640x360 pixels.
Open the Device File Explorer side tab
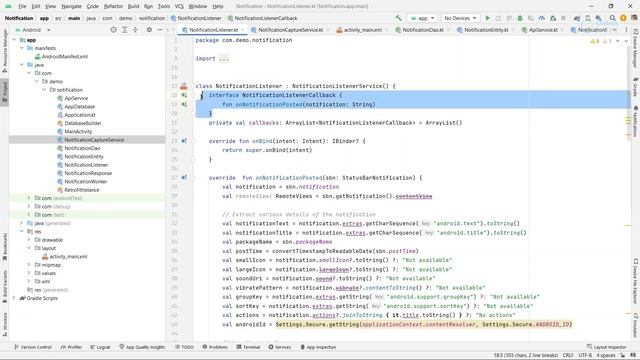coord(636,281)
